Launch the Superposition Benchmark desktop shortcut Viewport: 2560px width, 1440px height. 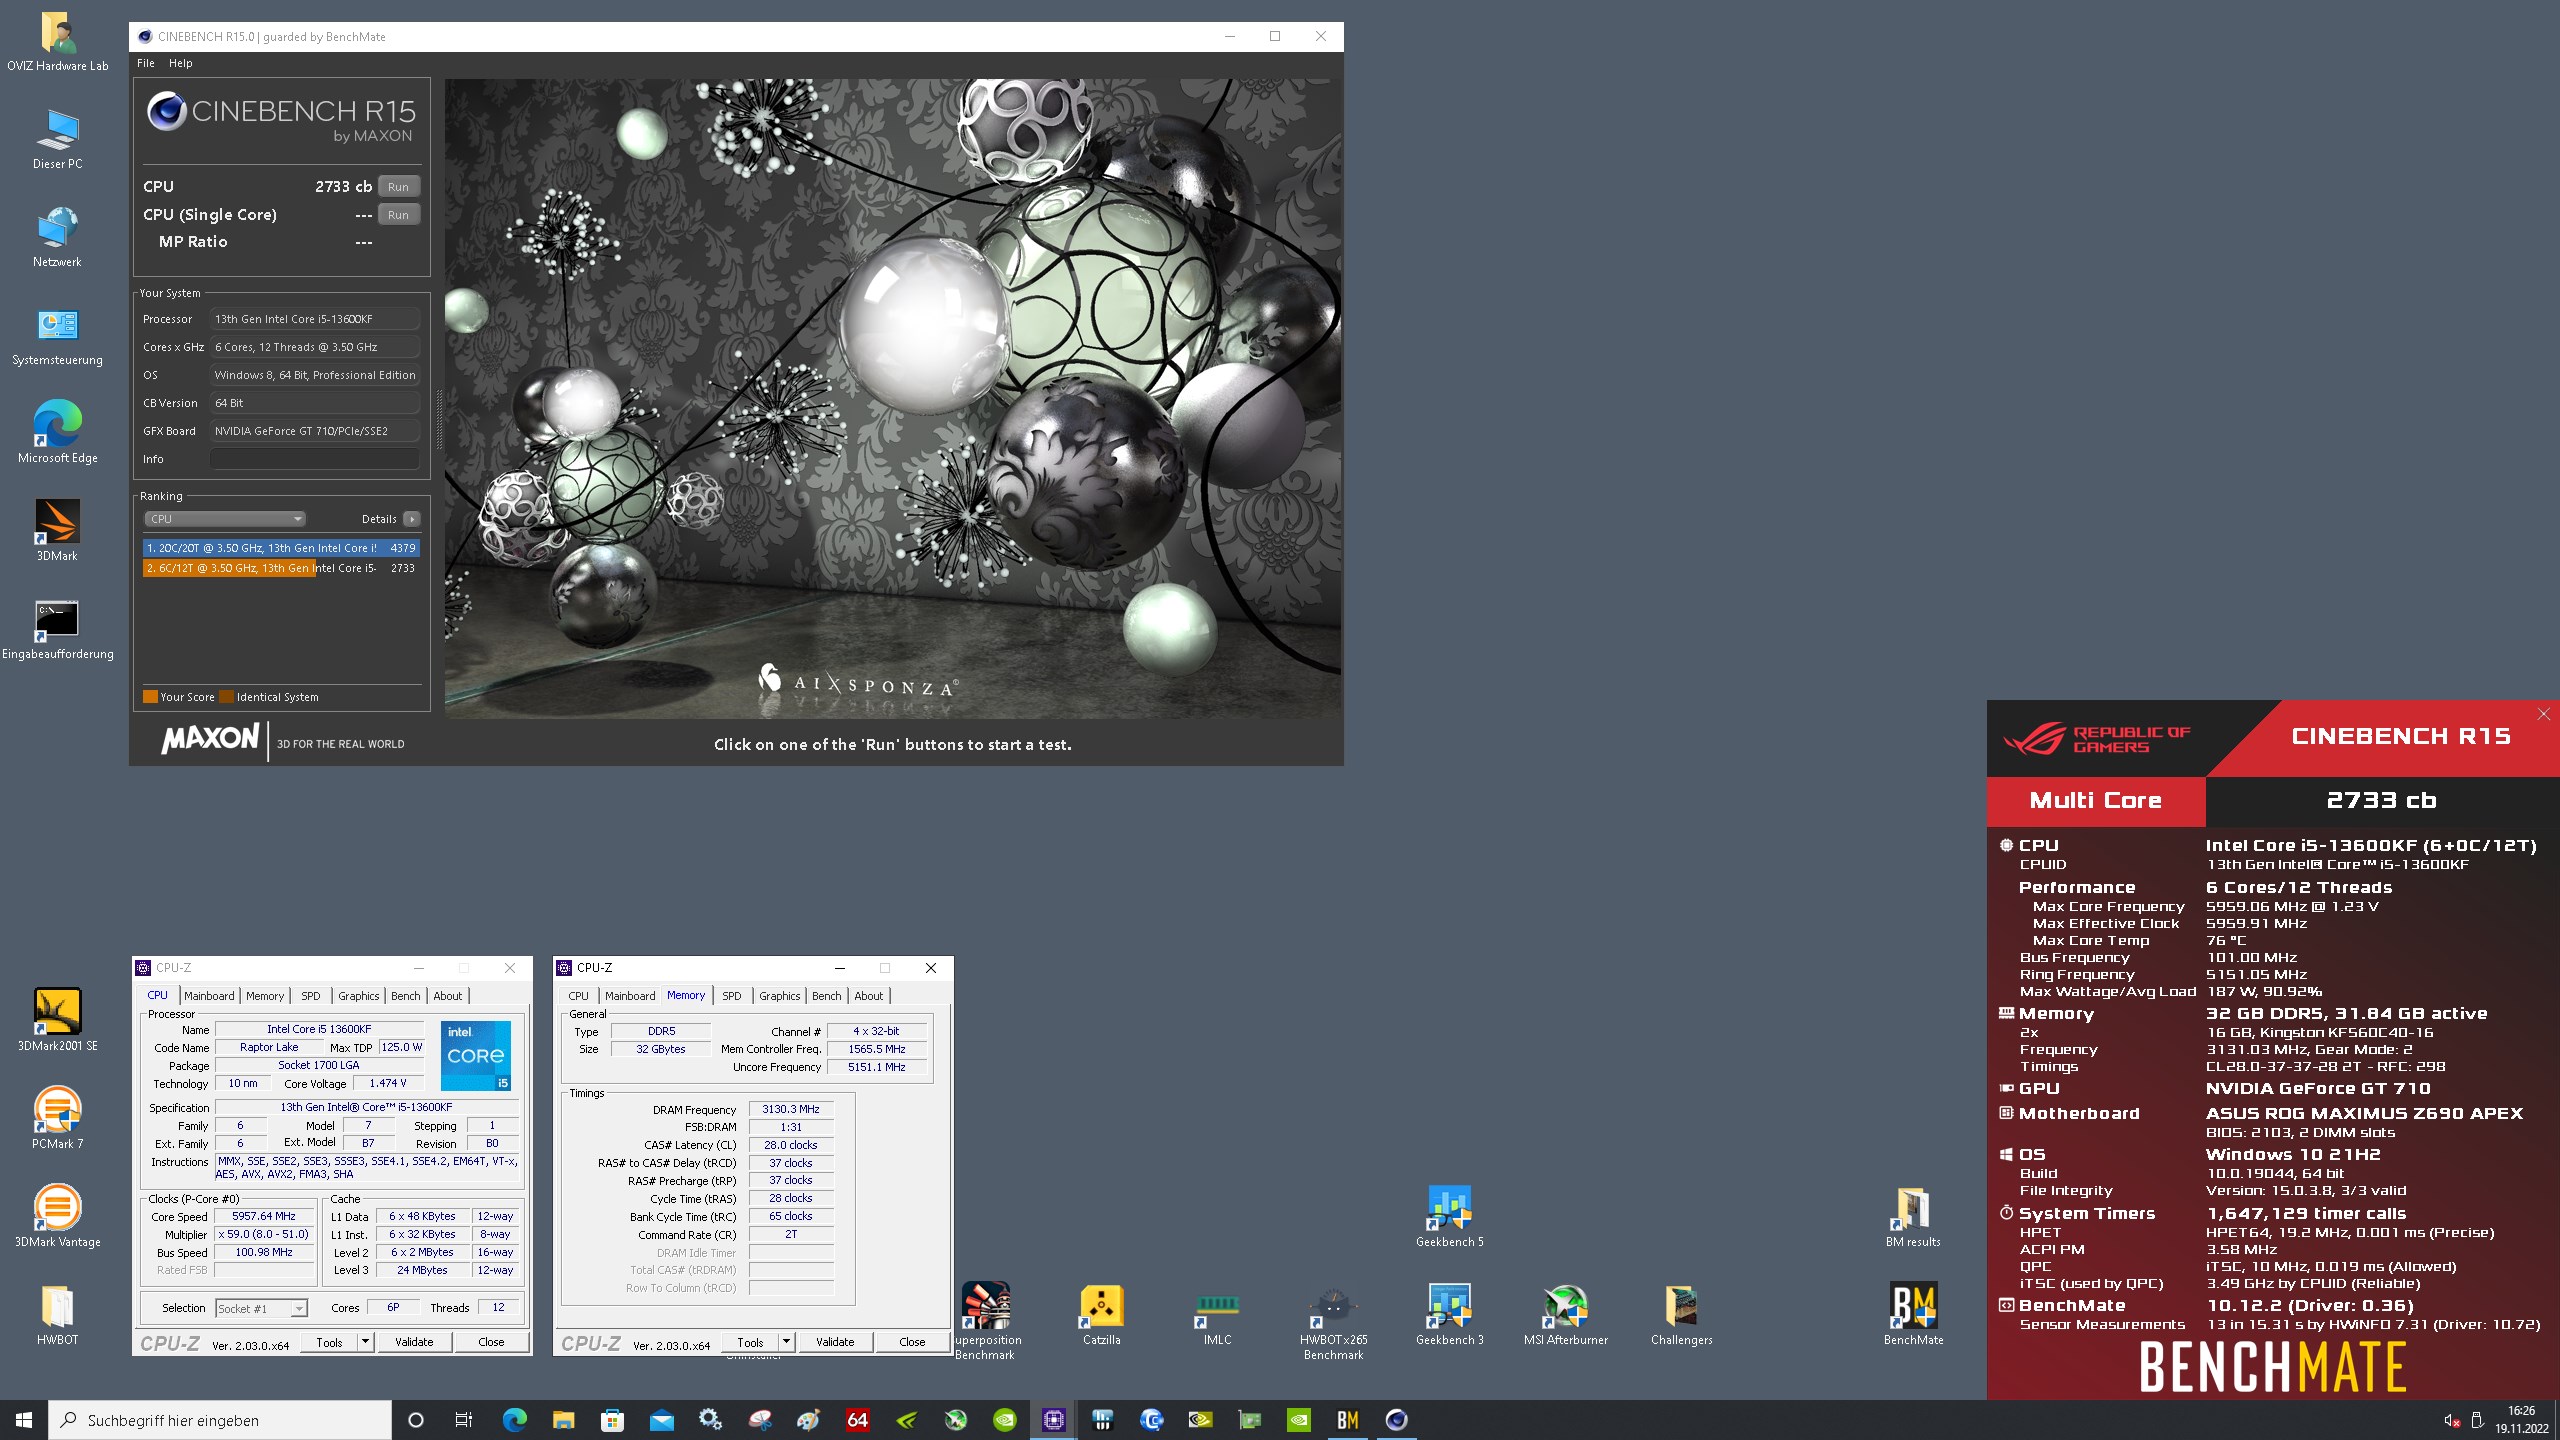point(986,1320)
